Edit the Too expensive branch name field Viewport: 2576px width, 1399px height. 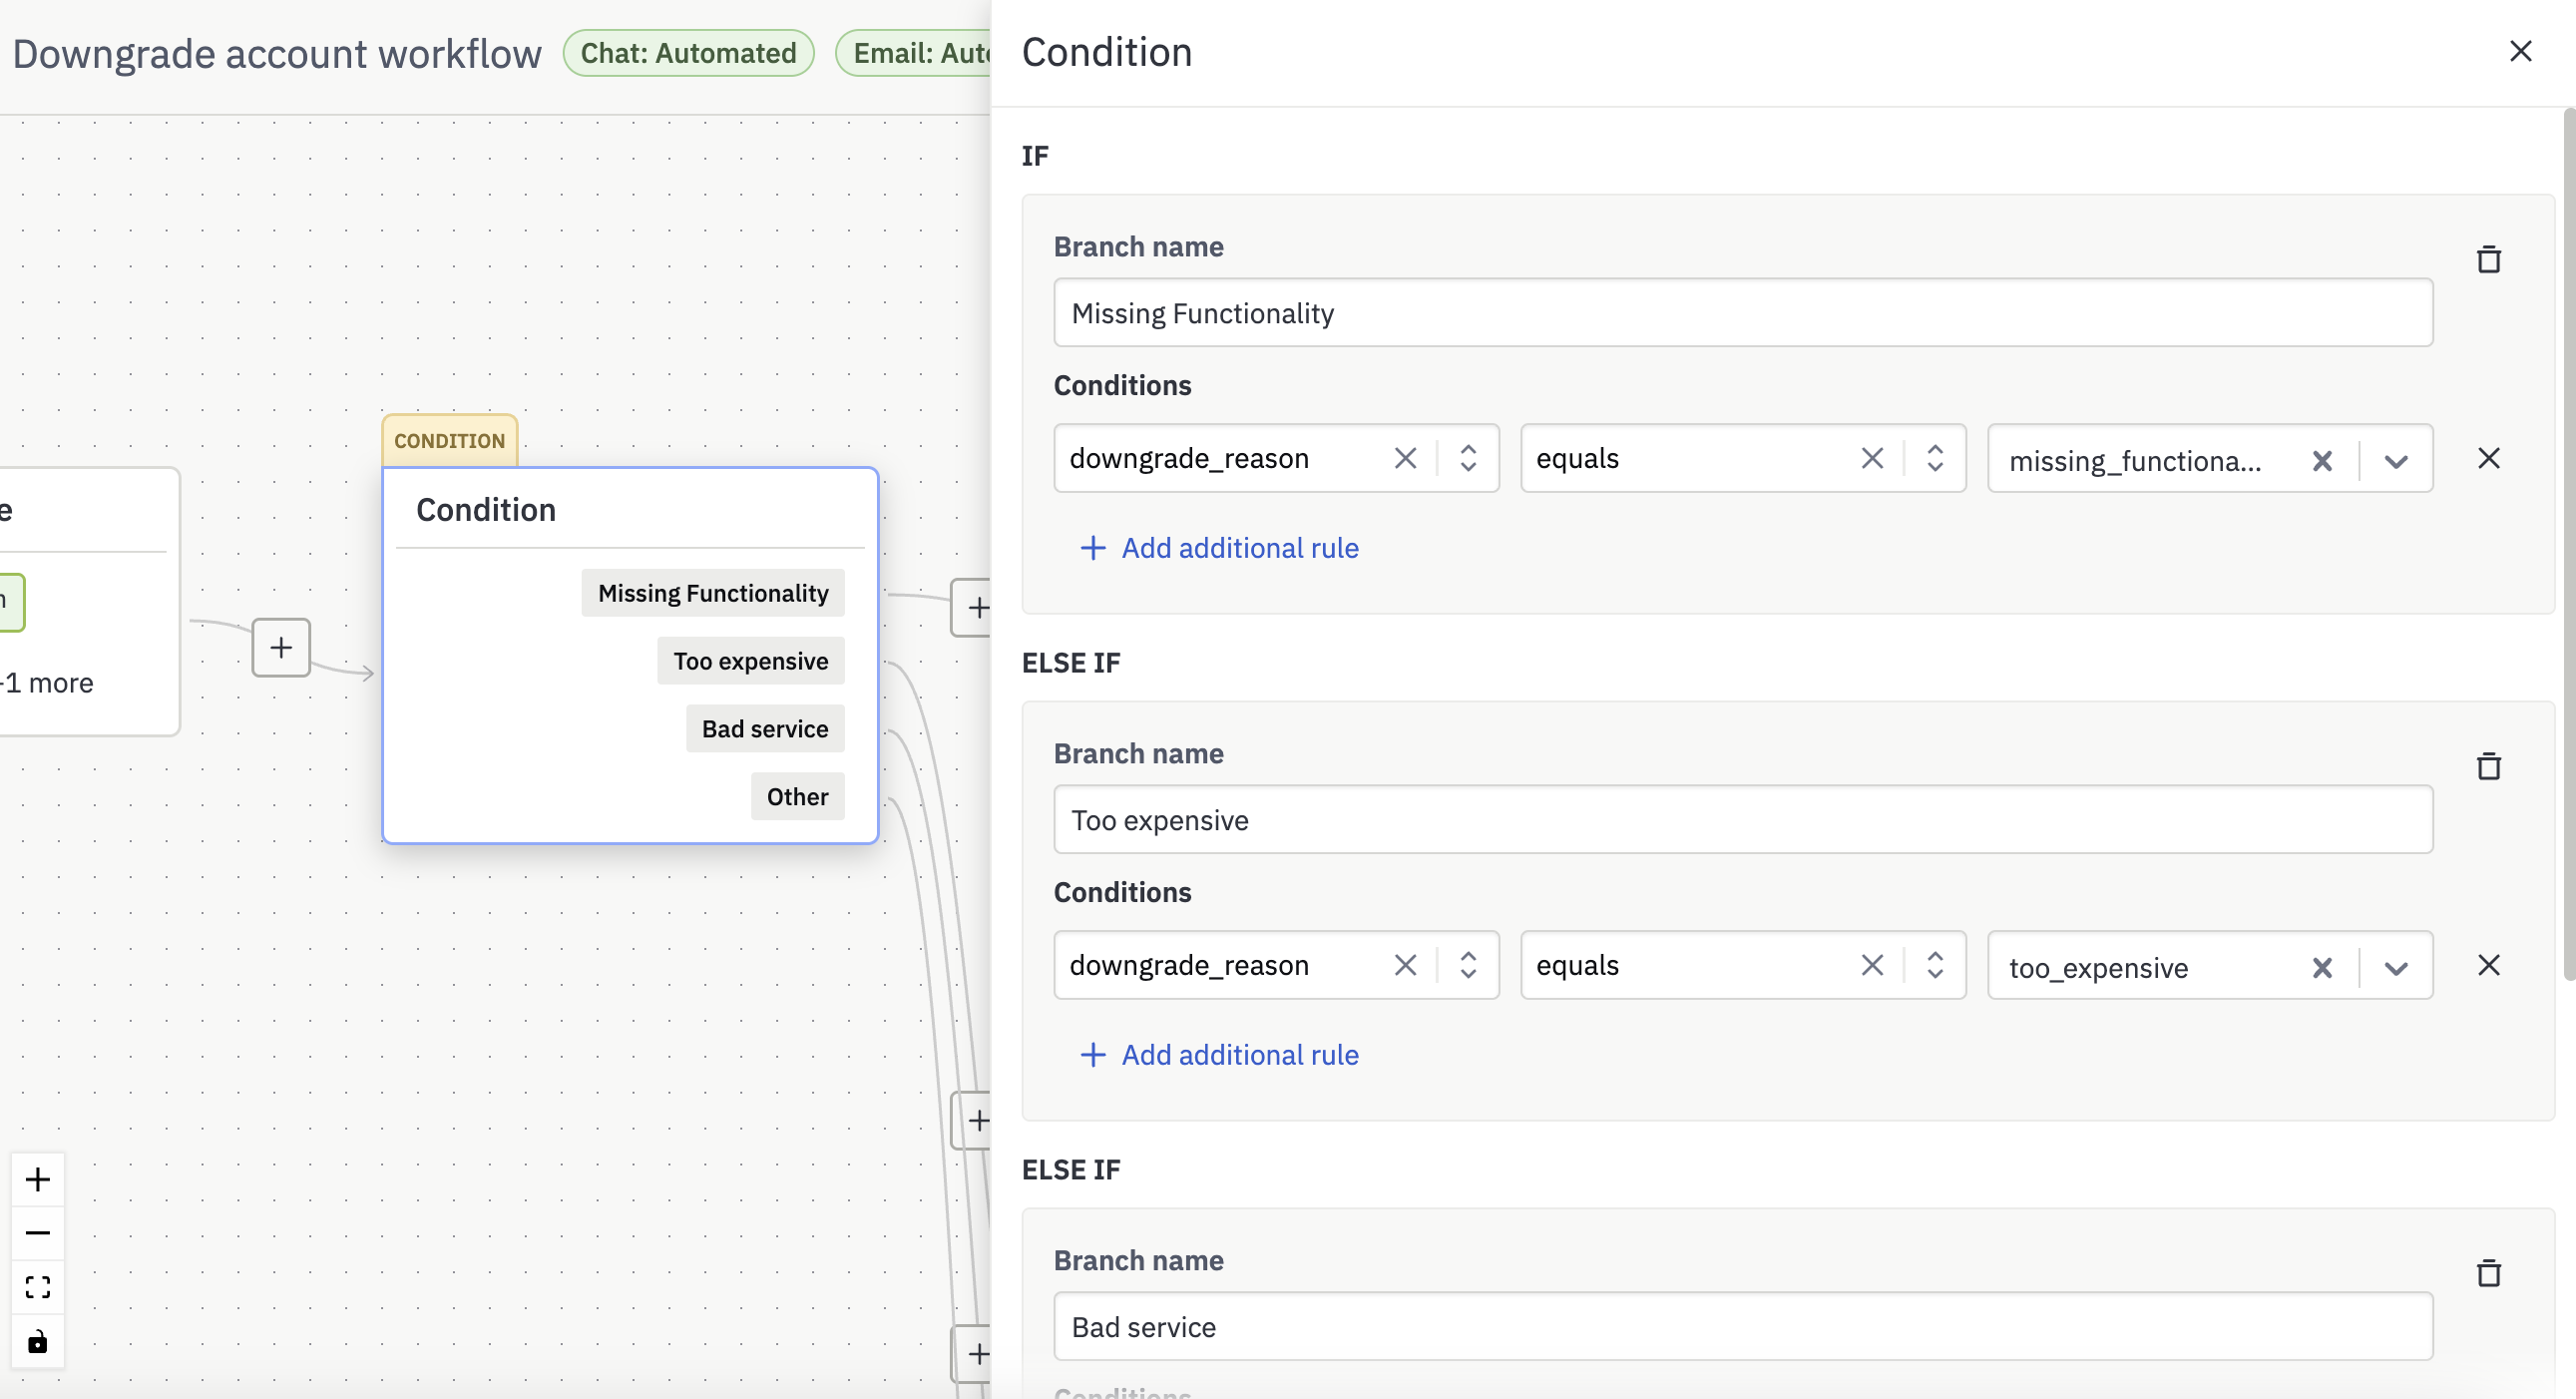click(x=1743, y=820)
